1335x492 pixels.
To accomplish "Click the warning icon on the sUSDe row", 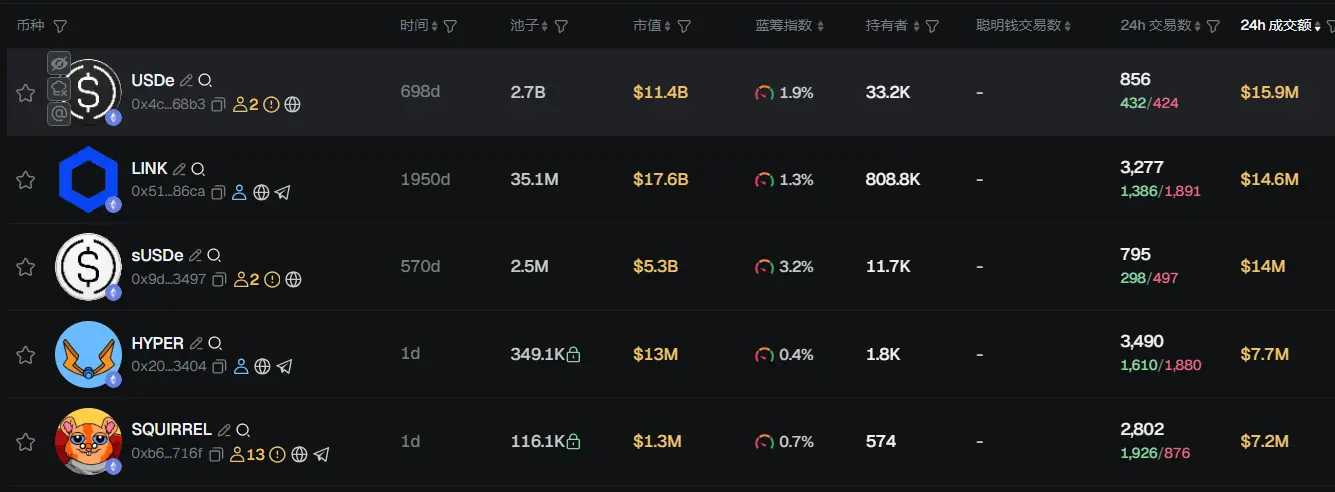I will pyautogui.click(x=272, y=279).
